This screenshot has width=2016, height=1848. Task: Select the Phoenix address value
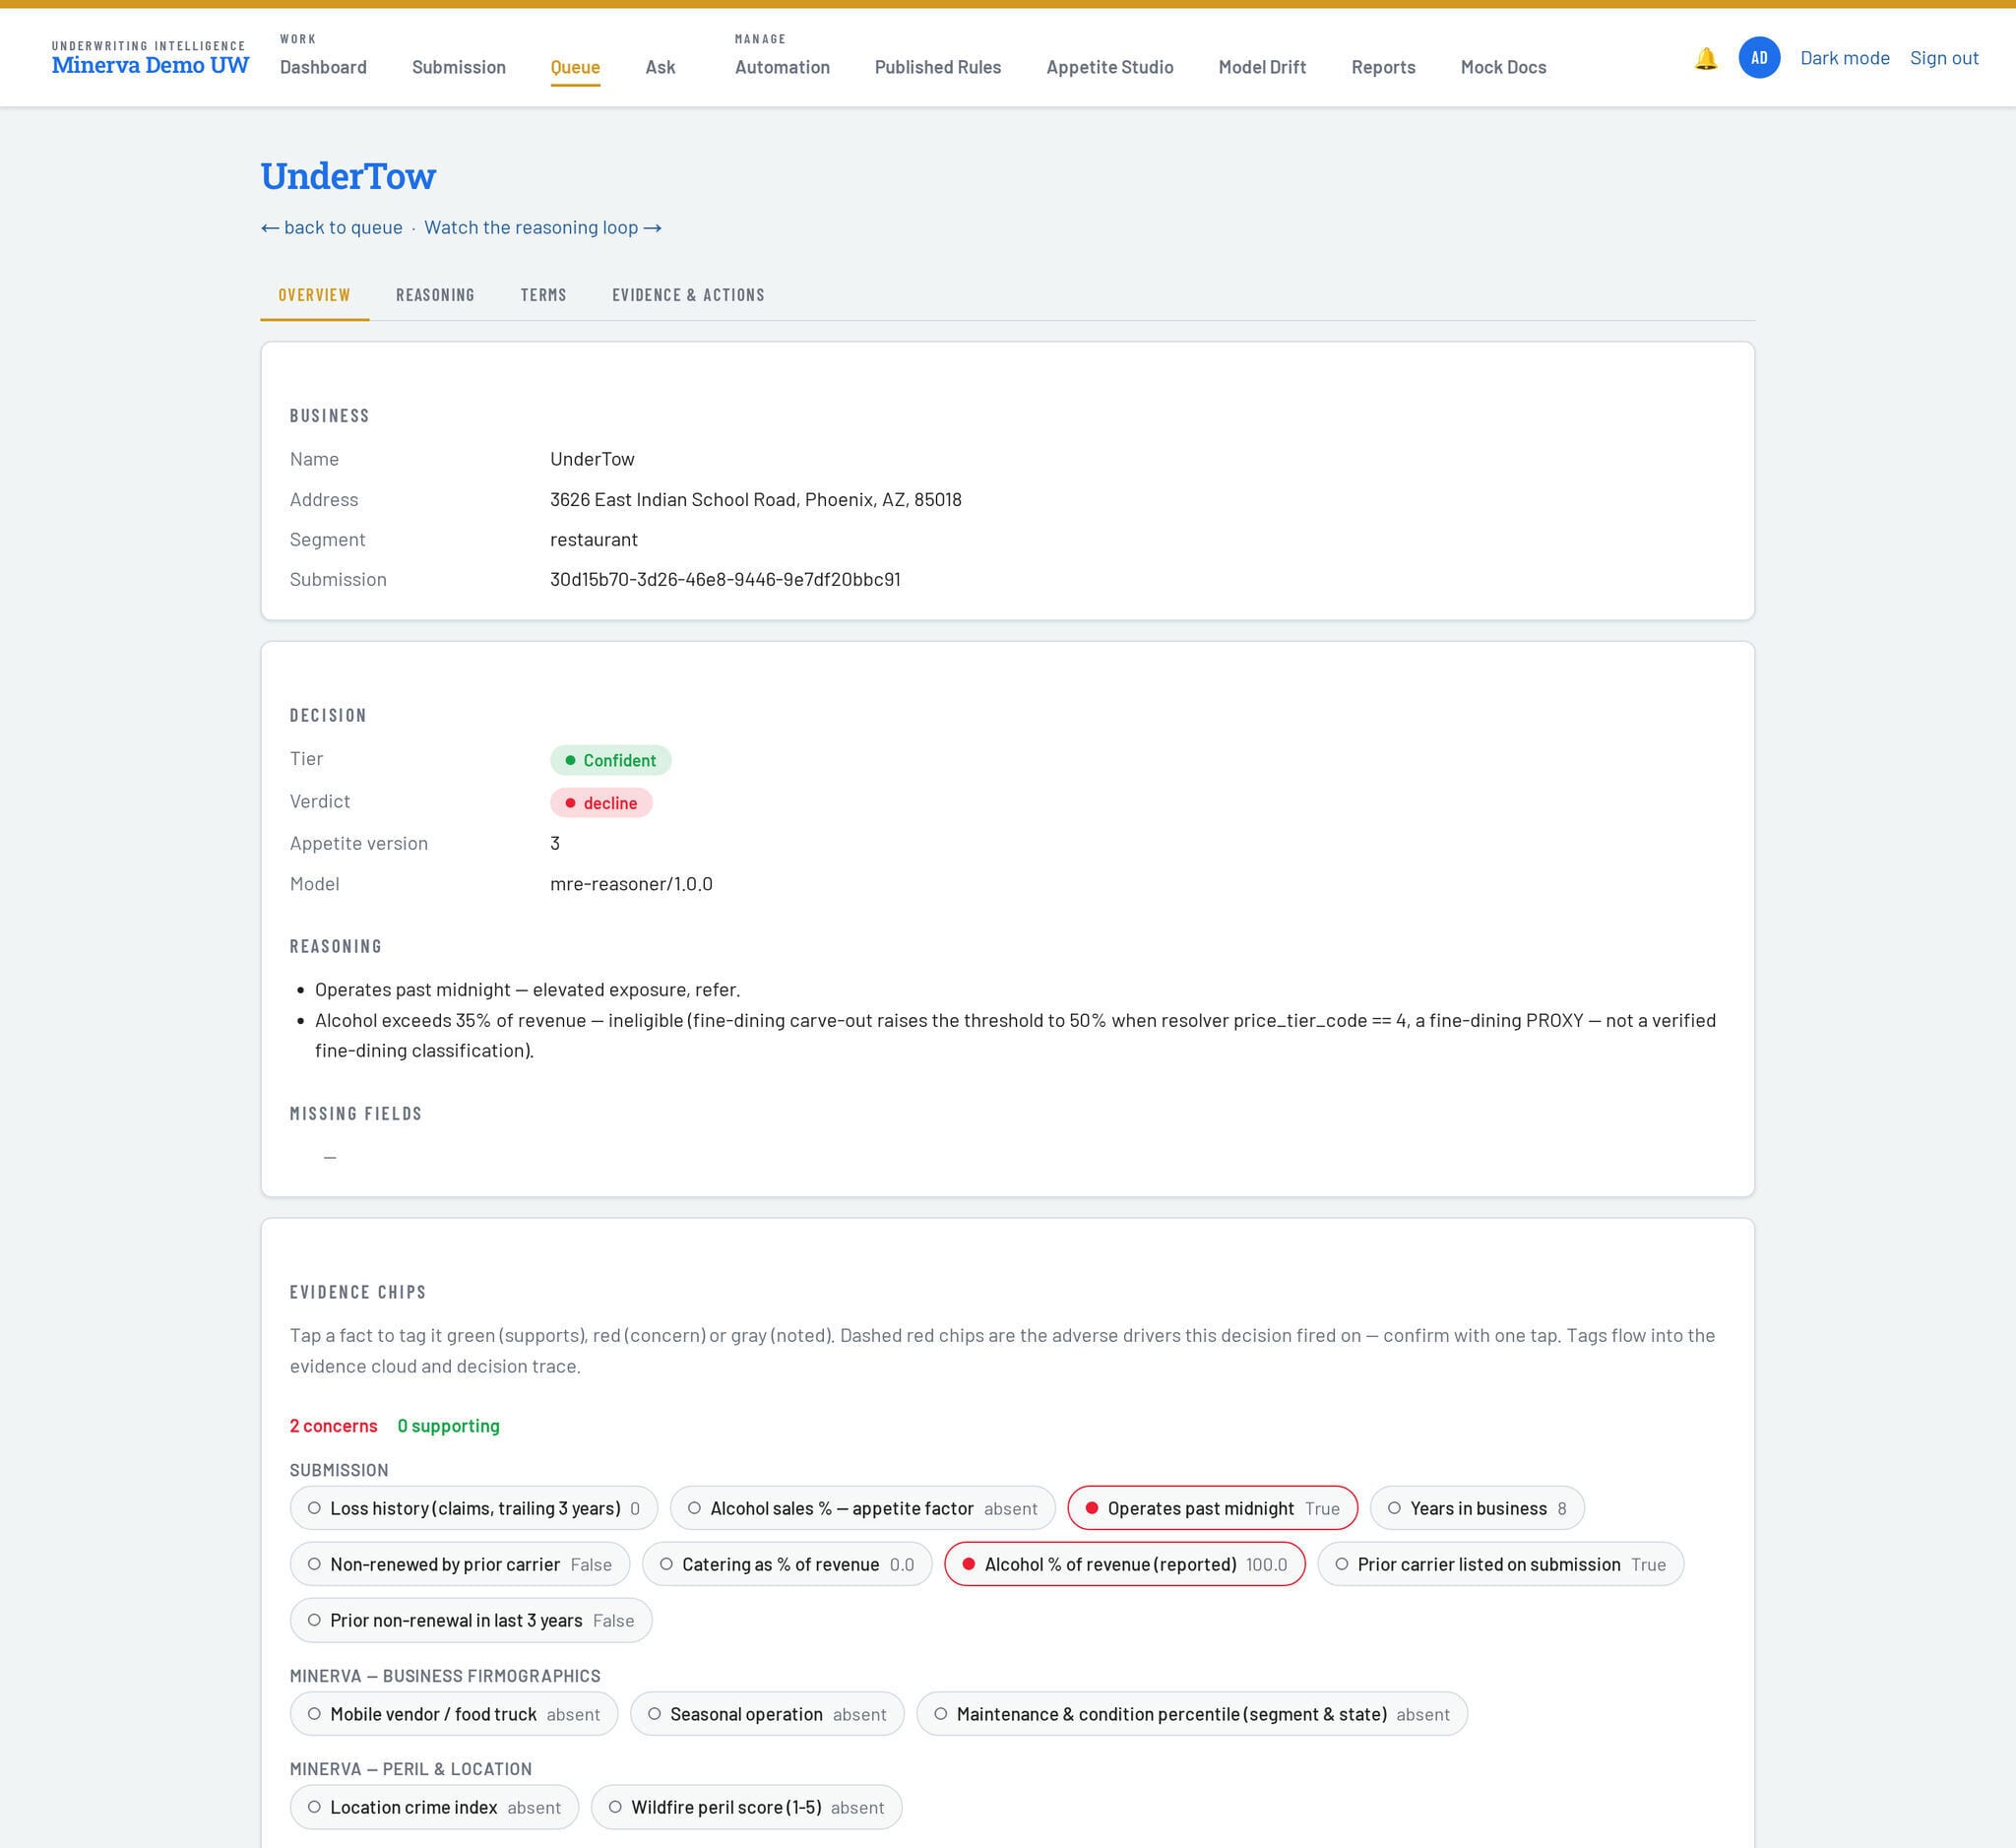pyautogui.click(x=755, y=499)
